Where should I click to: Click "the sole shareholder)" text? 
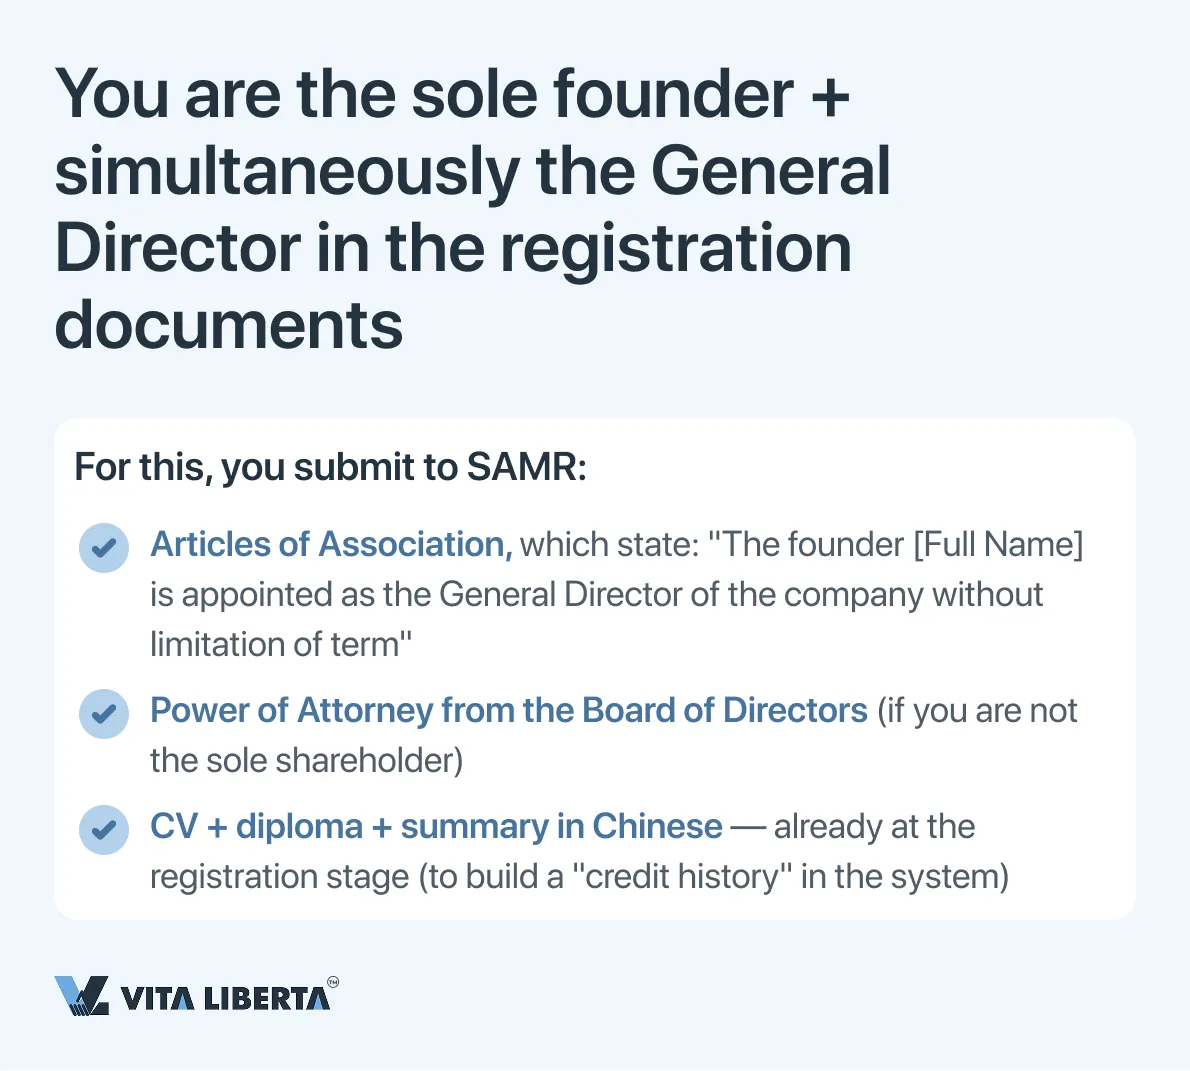coord(306,761)
